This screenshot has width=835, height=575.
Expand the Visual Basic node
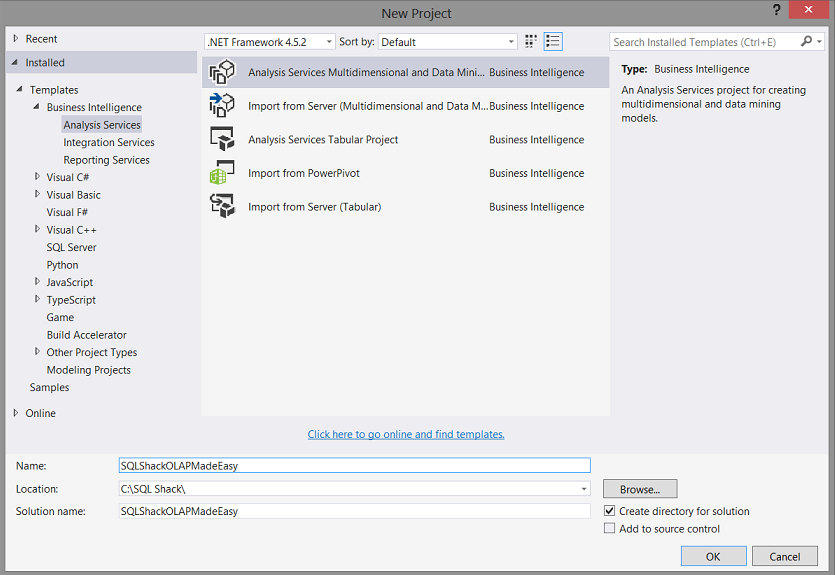(37, 194)
